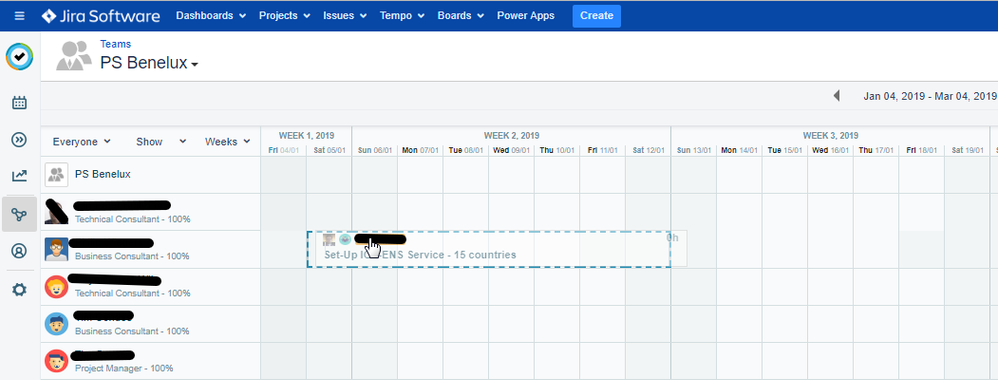
Task: Click the glasses avatar of first Business Consultant
Action: point(57,249)
